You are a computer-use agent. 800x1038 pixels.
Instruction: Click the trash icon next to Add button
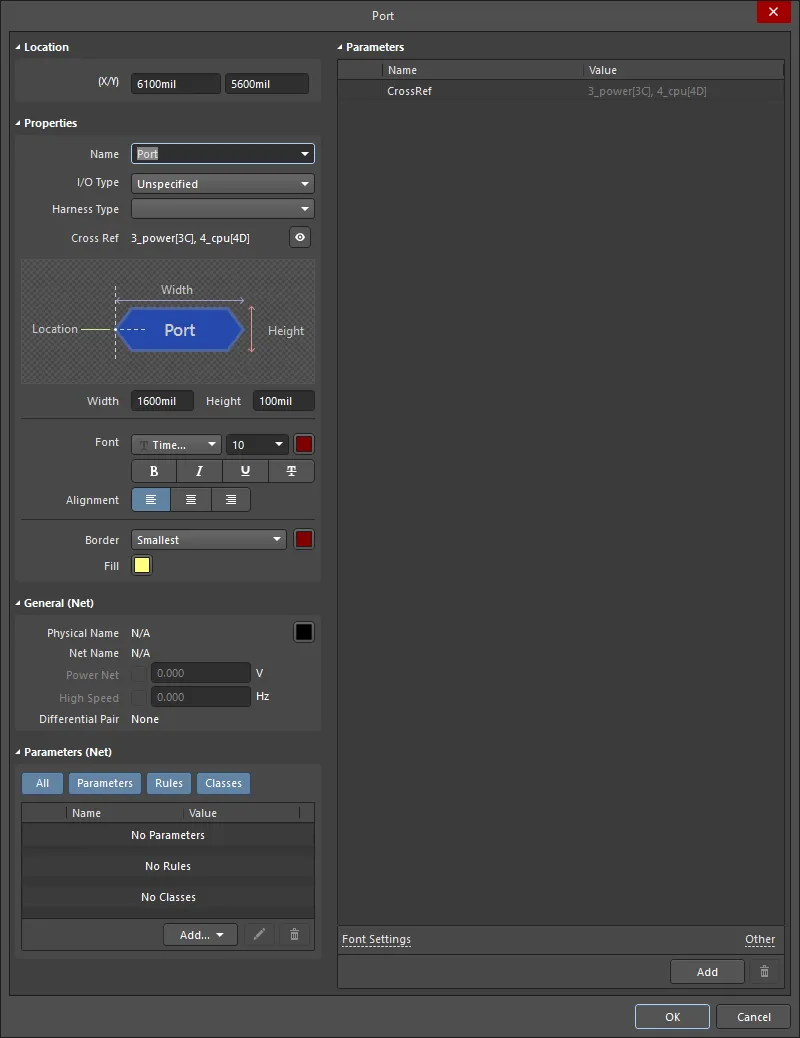tap(764, 971)
